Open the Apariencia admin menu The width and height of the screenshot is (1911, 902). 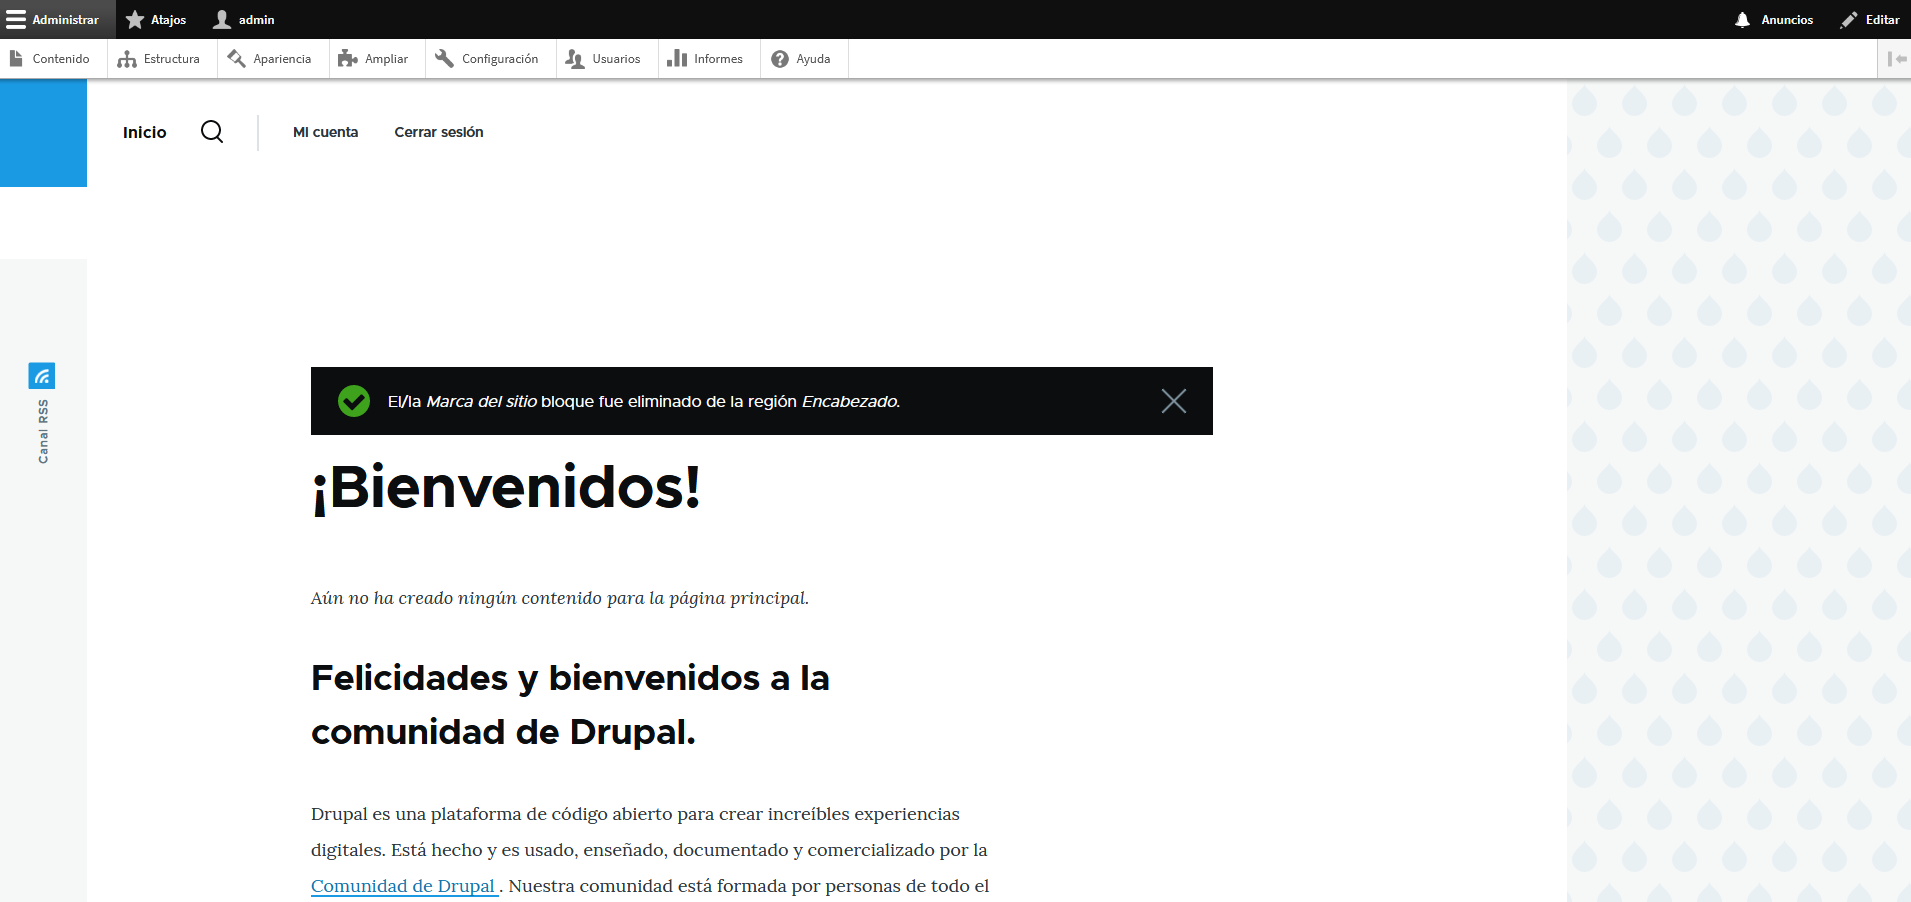[270, 59]
